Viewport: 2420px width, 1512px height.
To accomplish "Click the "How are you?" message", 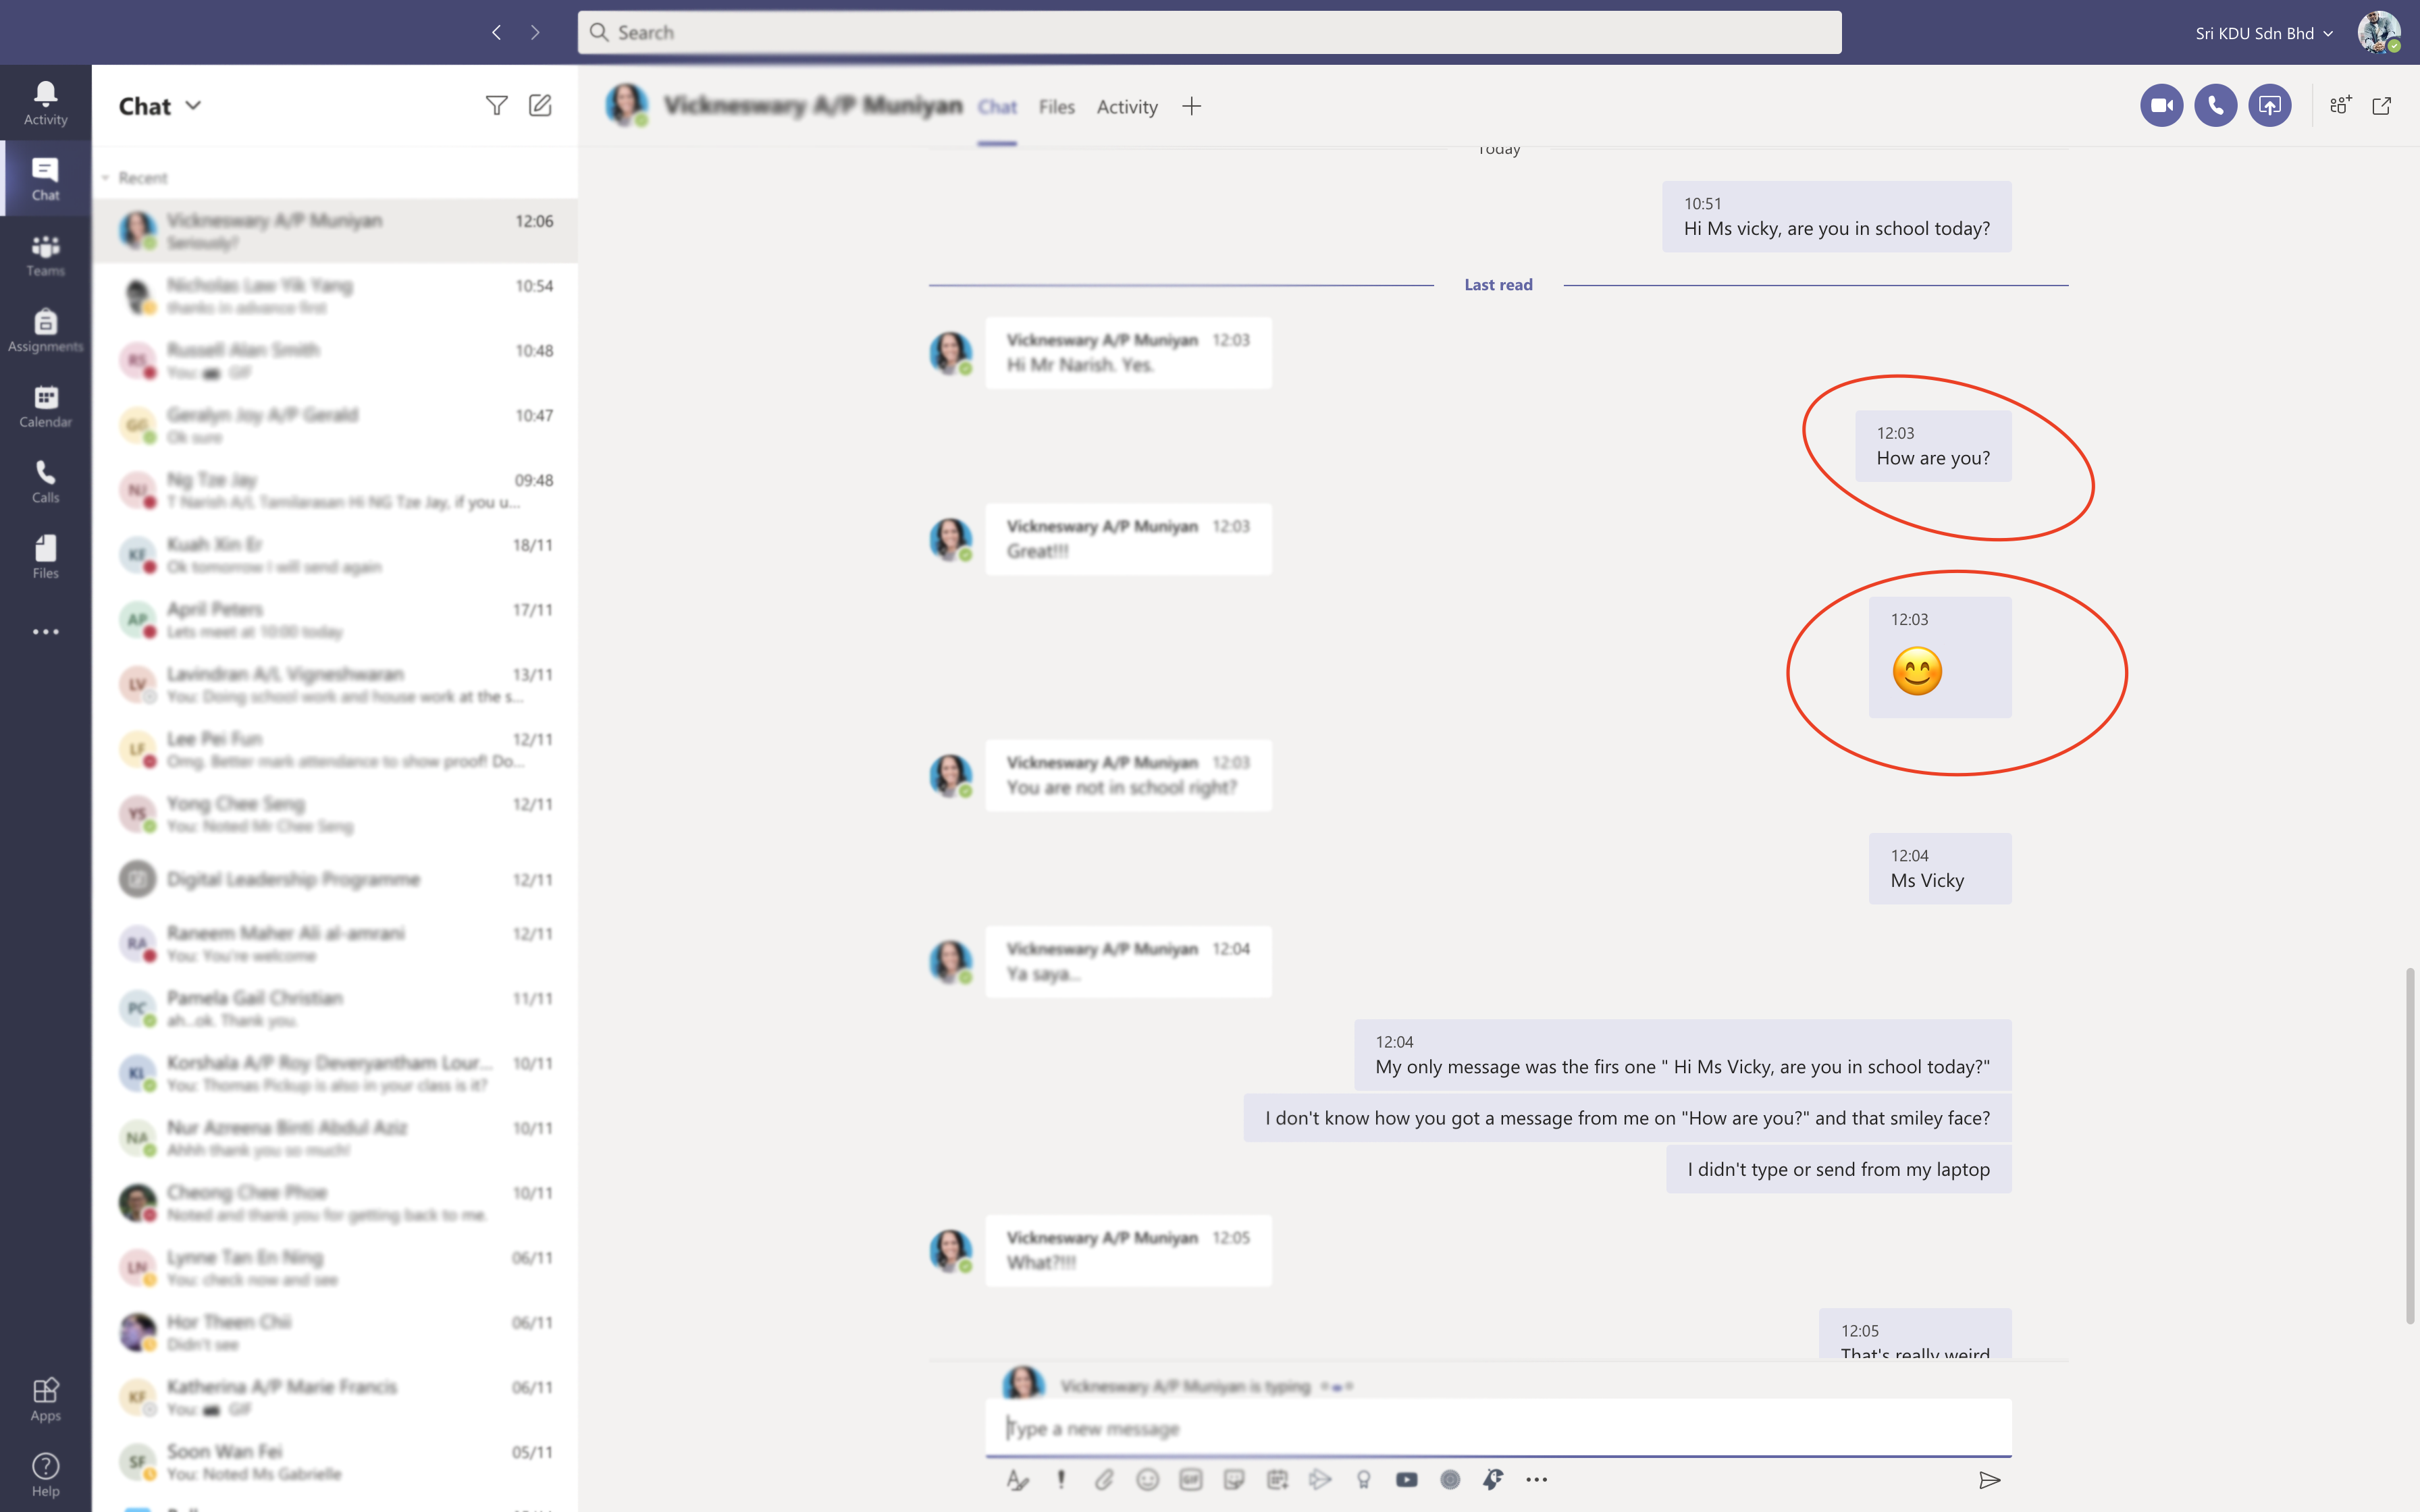I will tap(1933, 446).
